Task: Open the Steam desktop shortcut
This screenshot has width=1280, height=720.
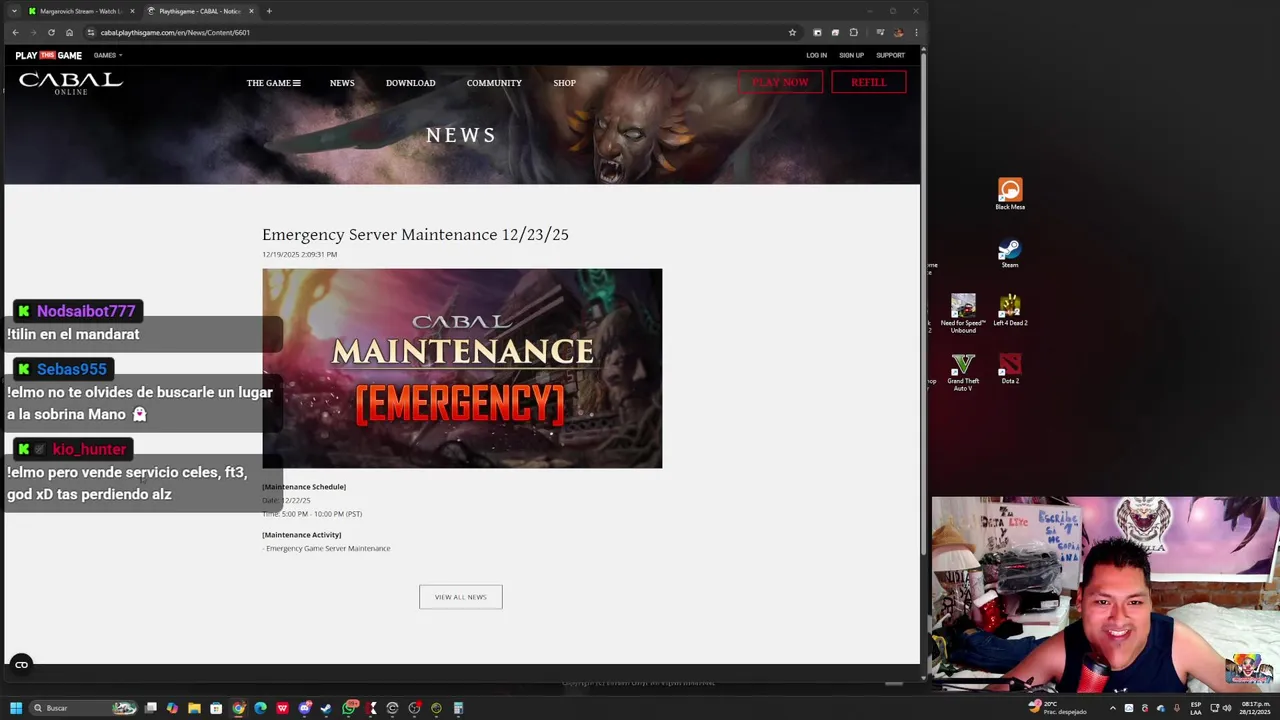Action: tap(1010, 253)
